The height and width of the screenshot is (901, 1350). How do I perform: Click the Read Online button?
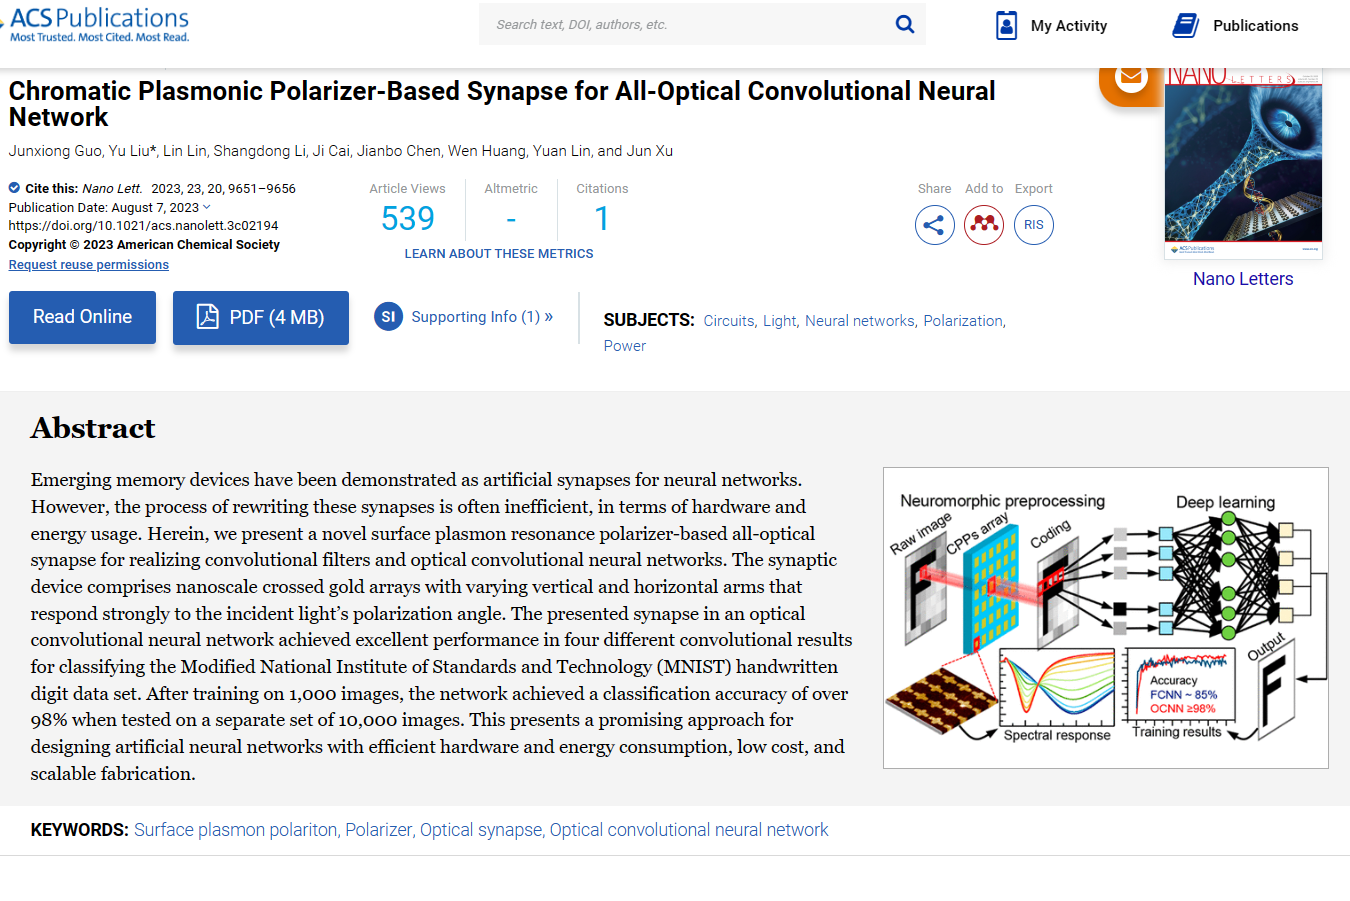point(83,317)
